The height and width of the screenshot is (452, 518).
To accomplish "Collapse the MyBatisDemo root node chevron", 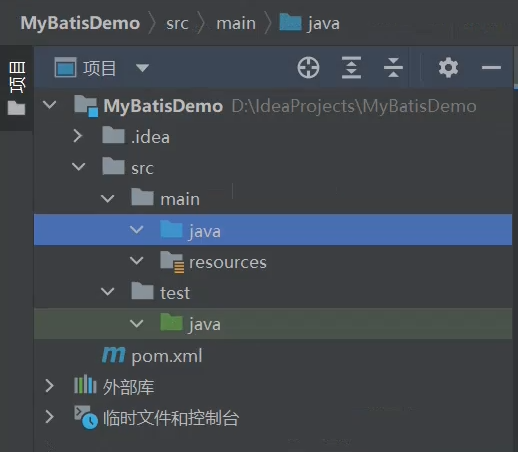I will point(50,105).
